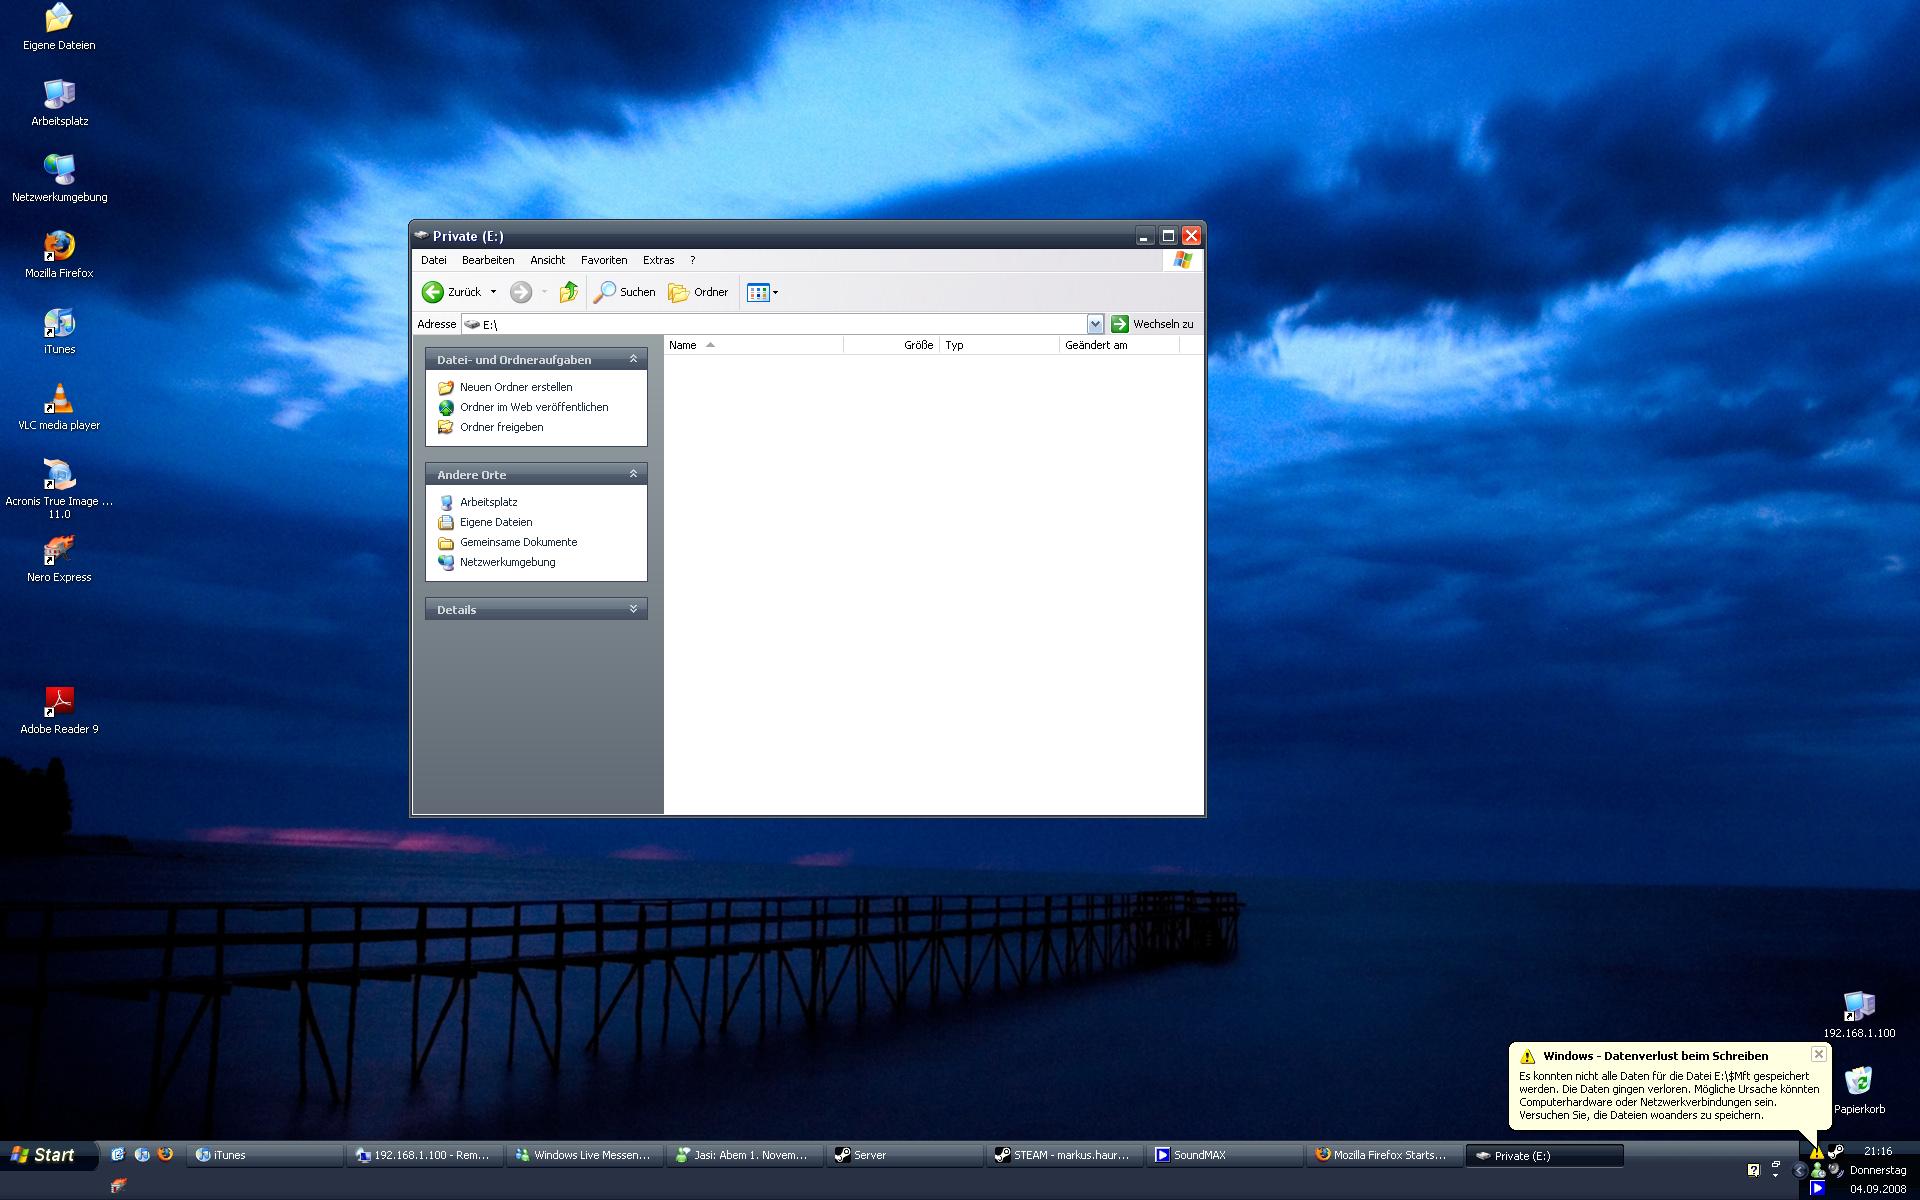
Task: Click the green Zurück back arrow
Action: click(433, 292)
